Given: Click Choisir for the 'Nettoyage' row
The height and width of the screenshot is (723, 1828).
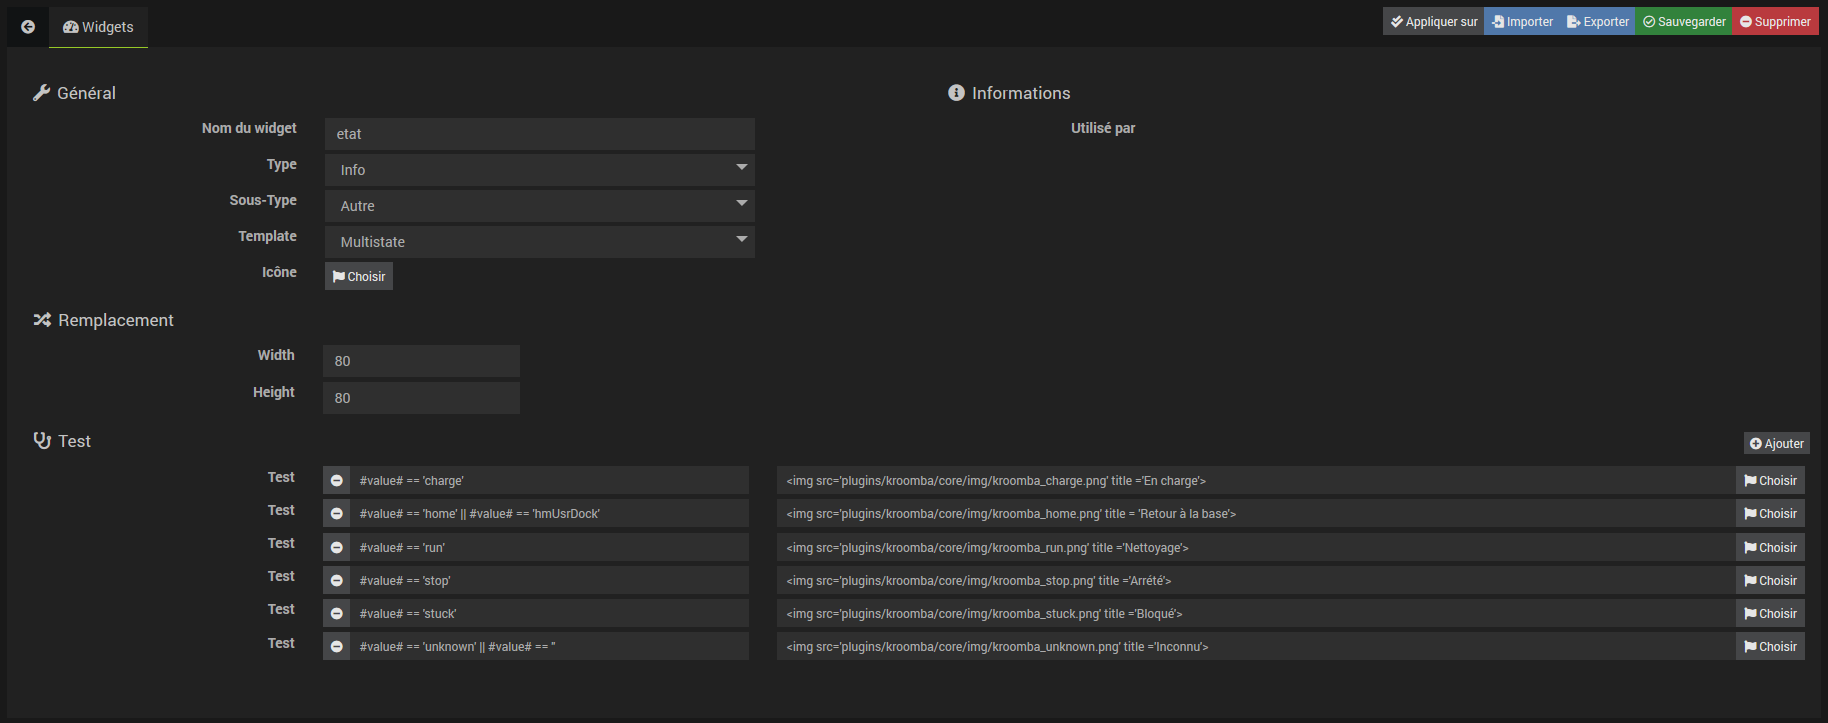Looking at the screenshot, I should click(x=1770, y=548).
